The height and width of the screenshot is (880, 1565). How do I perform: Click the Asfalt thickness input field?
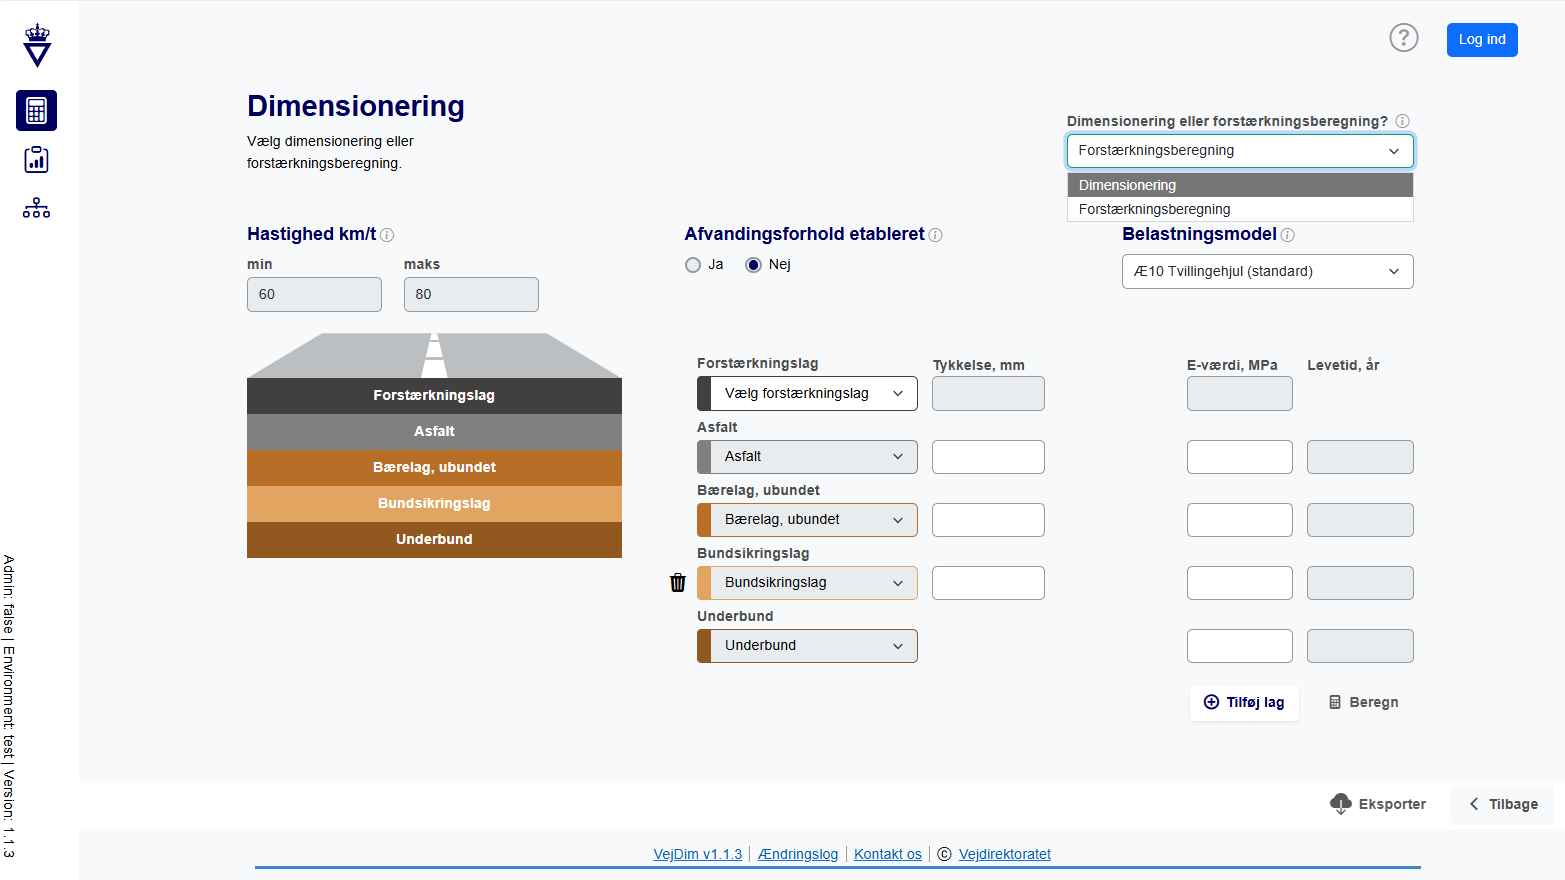tap(988, 457)
